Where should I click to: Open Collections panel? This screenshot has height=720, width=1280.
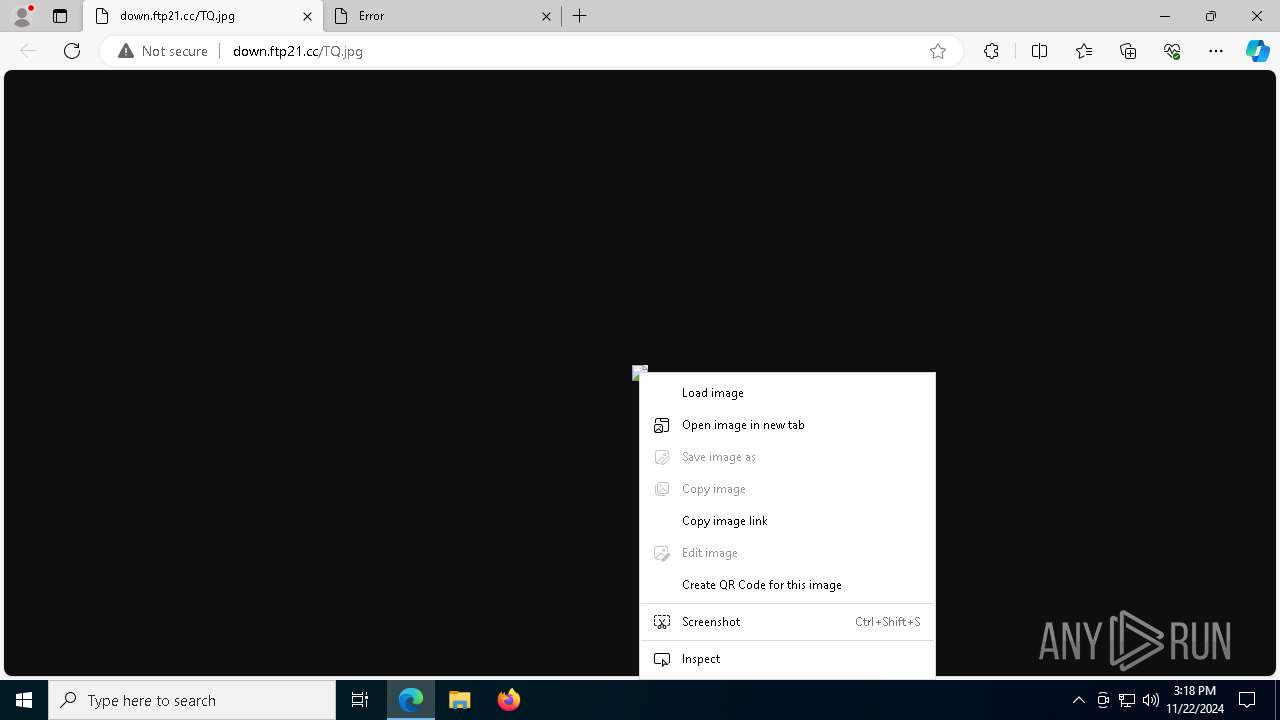pyautogui.click(x=1128, y=51)
